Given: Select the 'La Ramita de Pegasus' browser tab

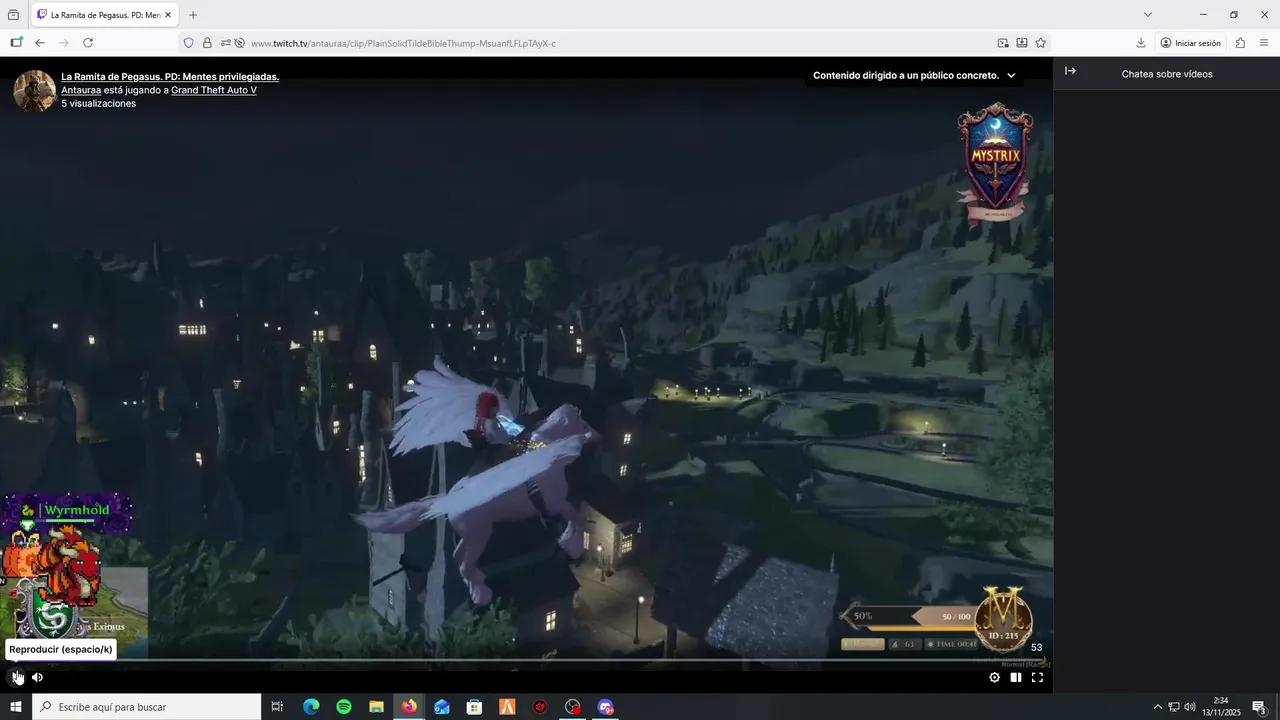Looking at the screenshot, I should pos(105,15).
